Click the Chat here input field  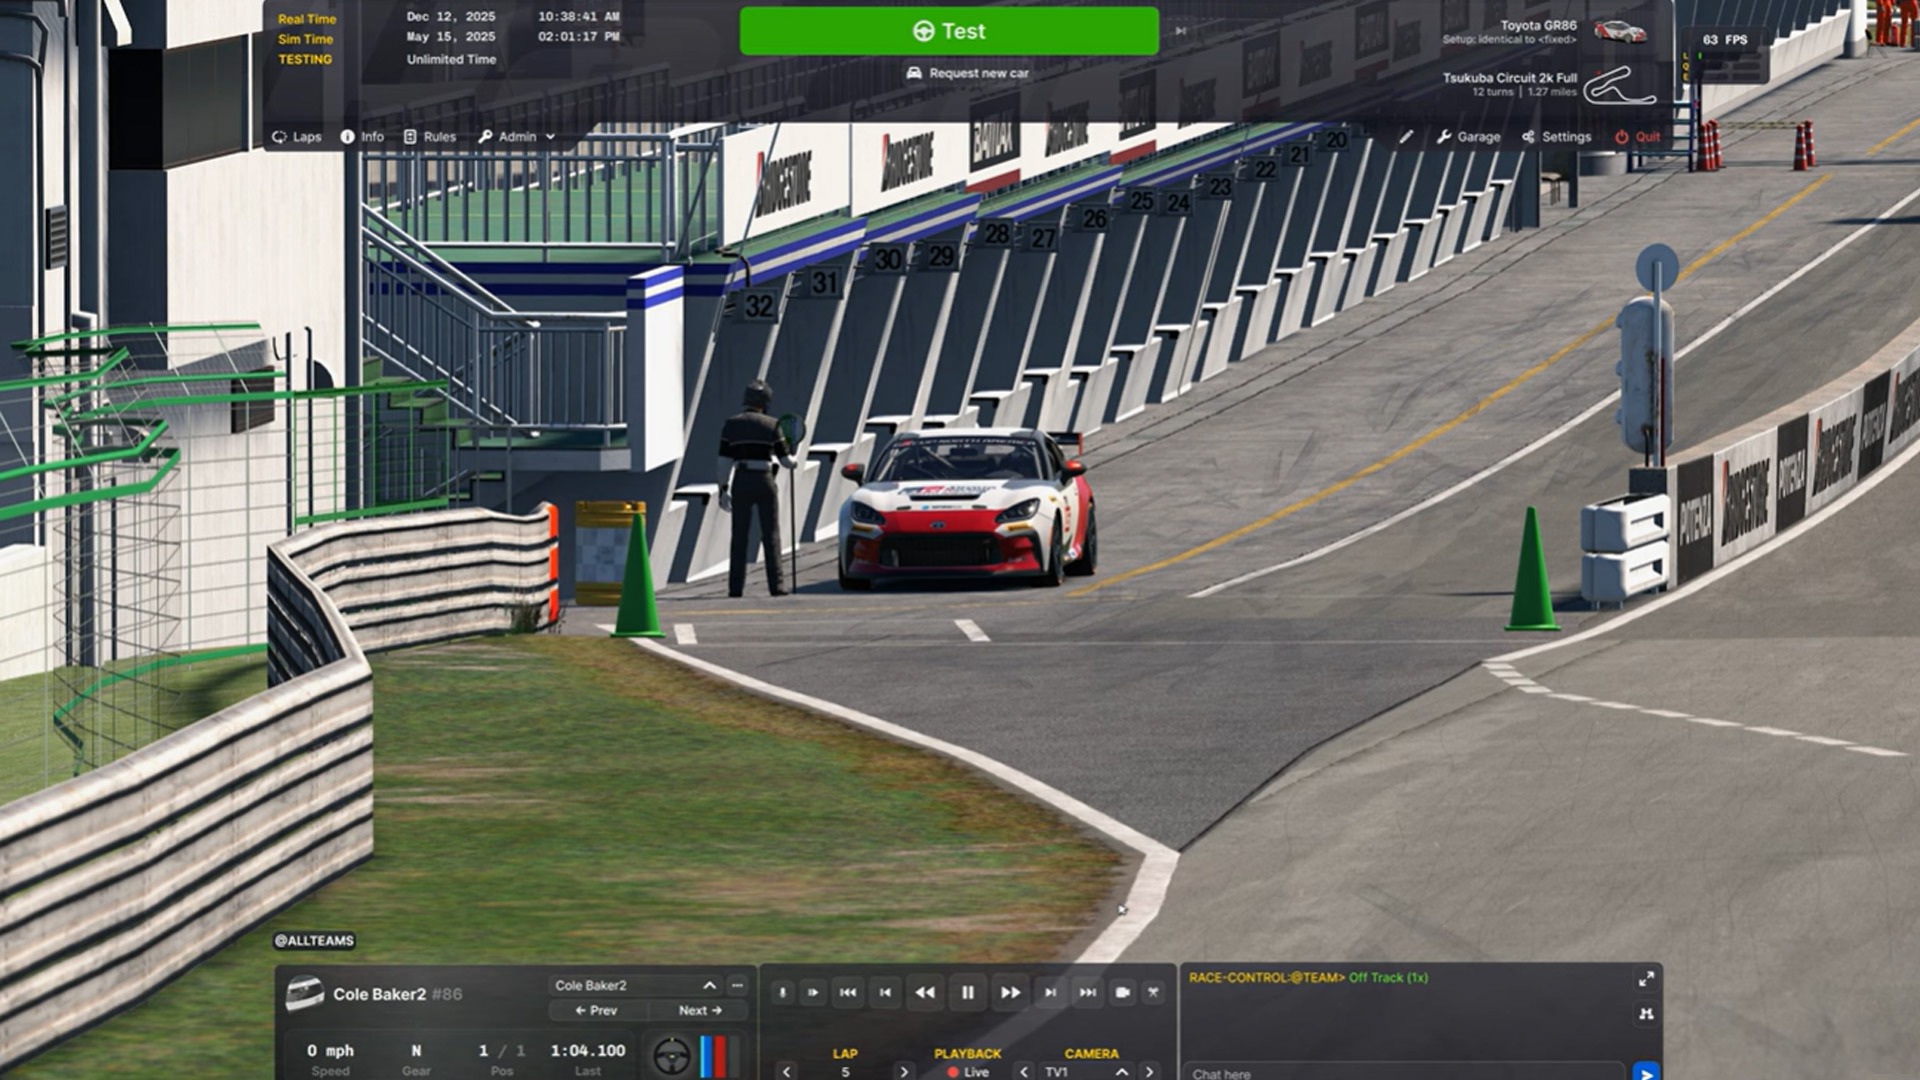click(1405, 1073)
